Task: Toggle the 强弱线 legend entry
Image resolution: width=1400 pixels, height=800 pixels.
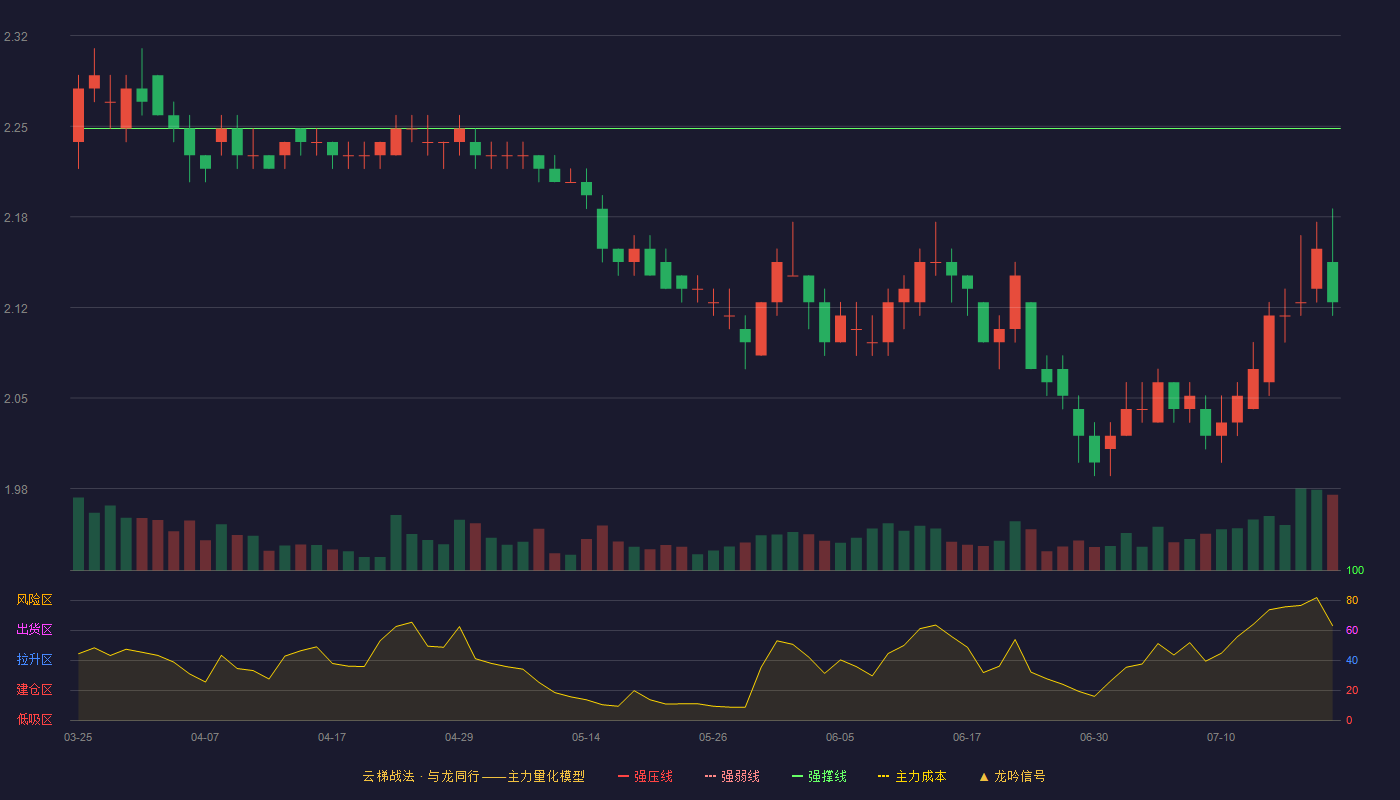Action: coord(732,776)
